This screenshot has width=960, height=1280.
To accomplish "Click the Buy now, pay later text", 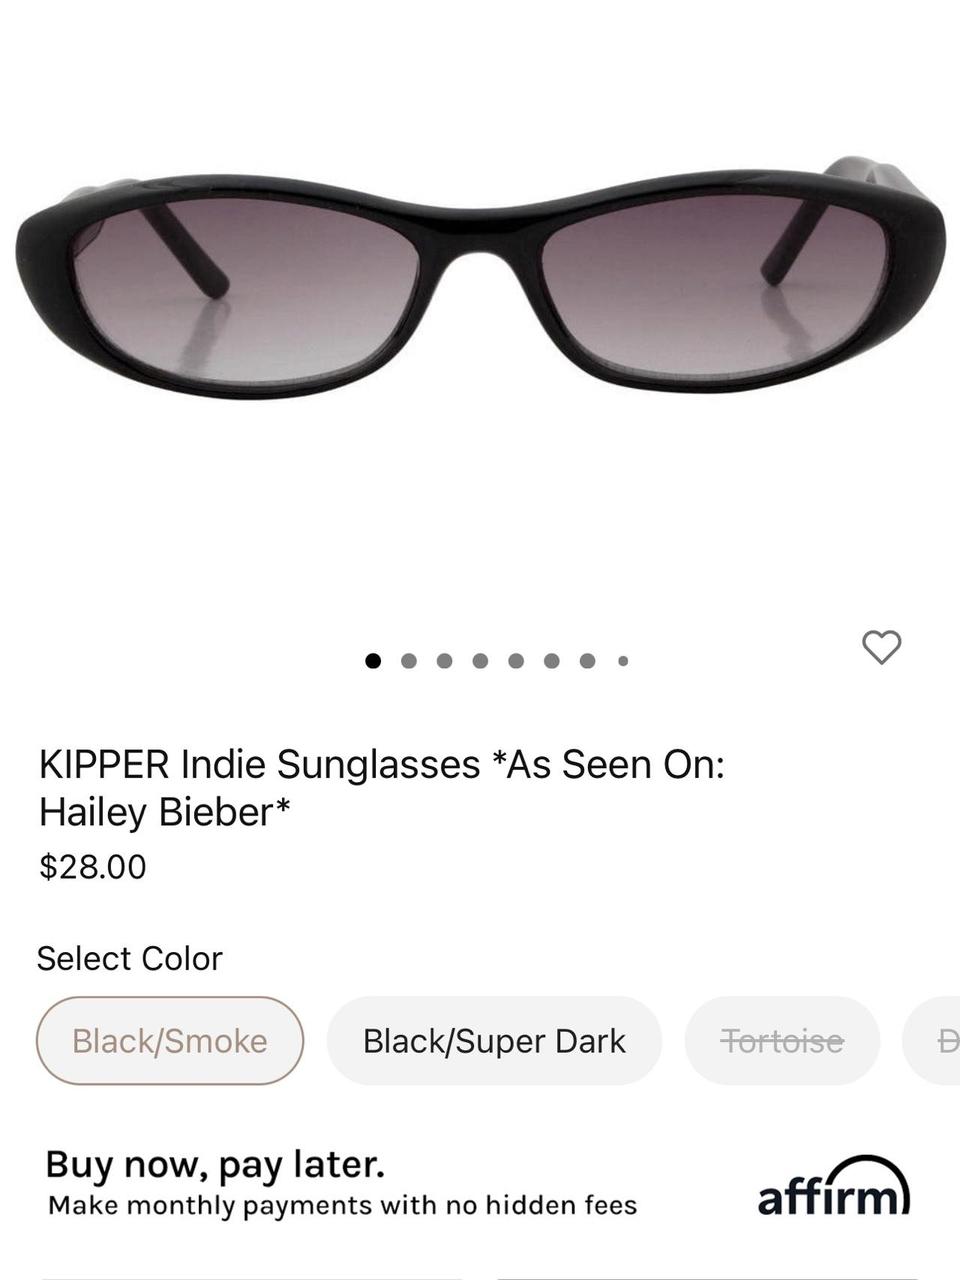I will [212, 1163].
